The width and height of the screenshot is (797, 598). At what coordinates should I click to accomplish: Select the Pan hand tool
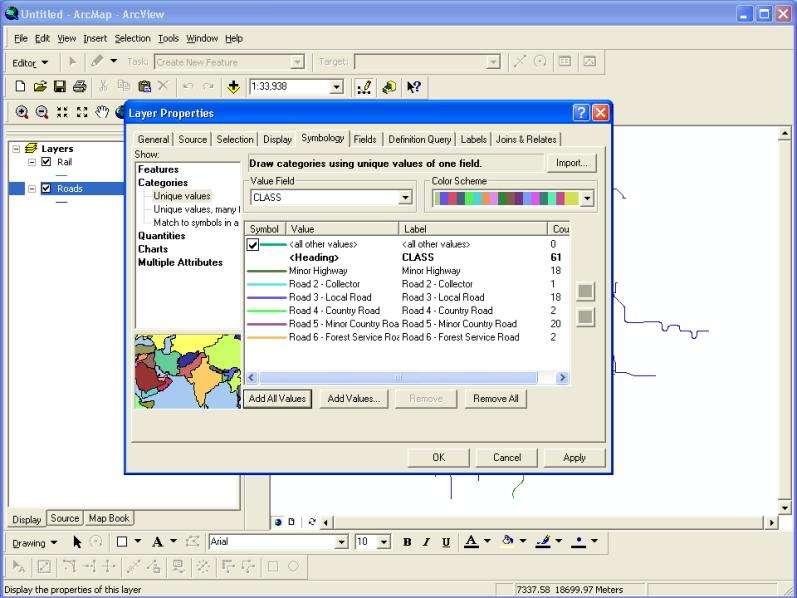tap(102, 112)
